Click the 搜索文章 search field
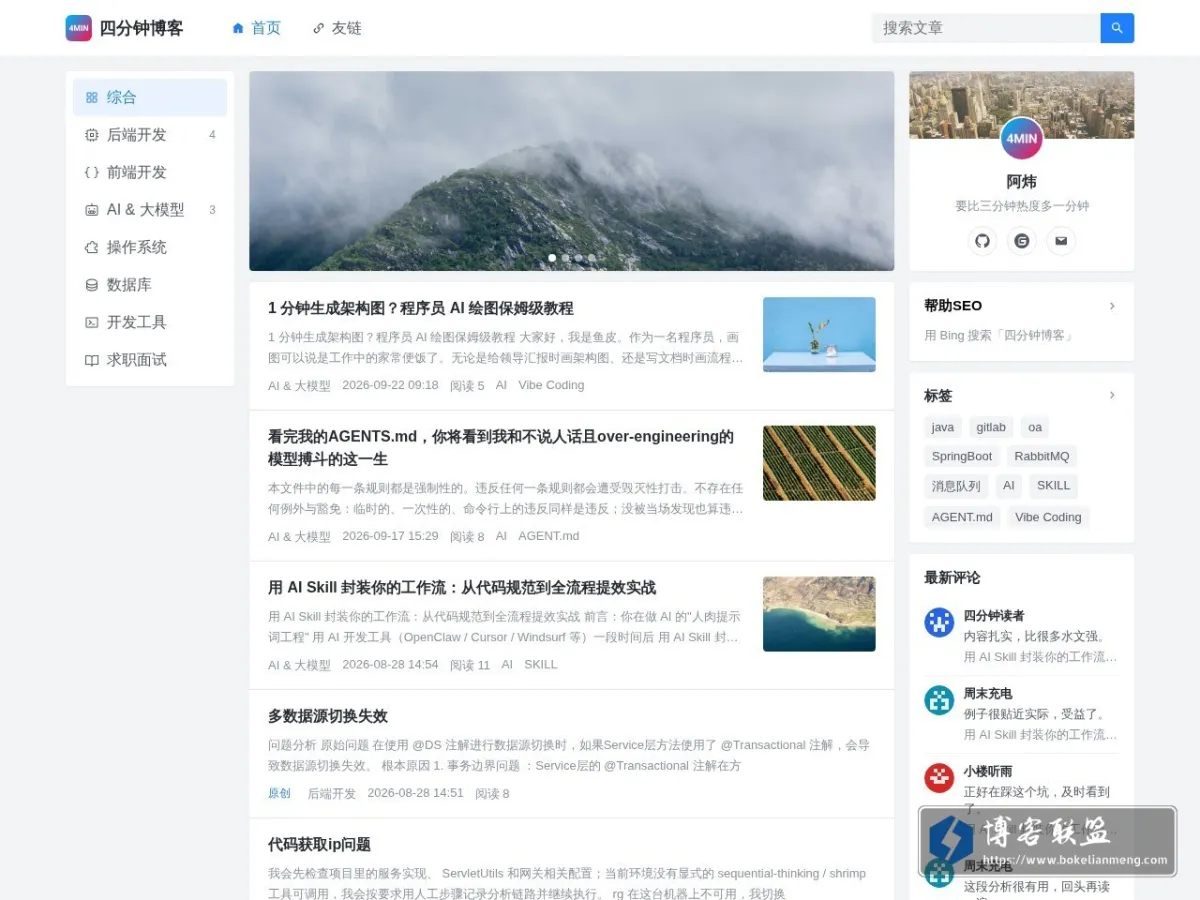 click(986, 28)
